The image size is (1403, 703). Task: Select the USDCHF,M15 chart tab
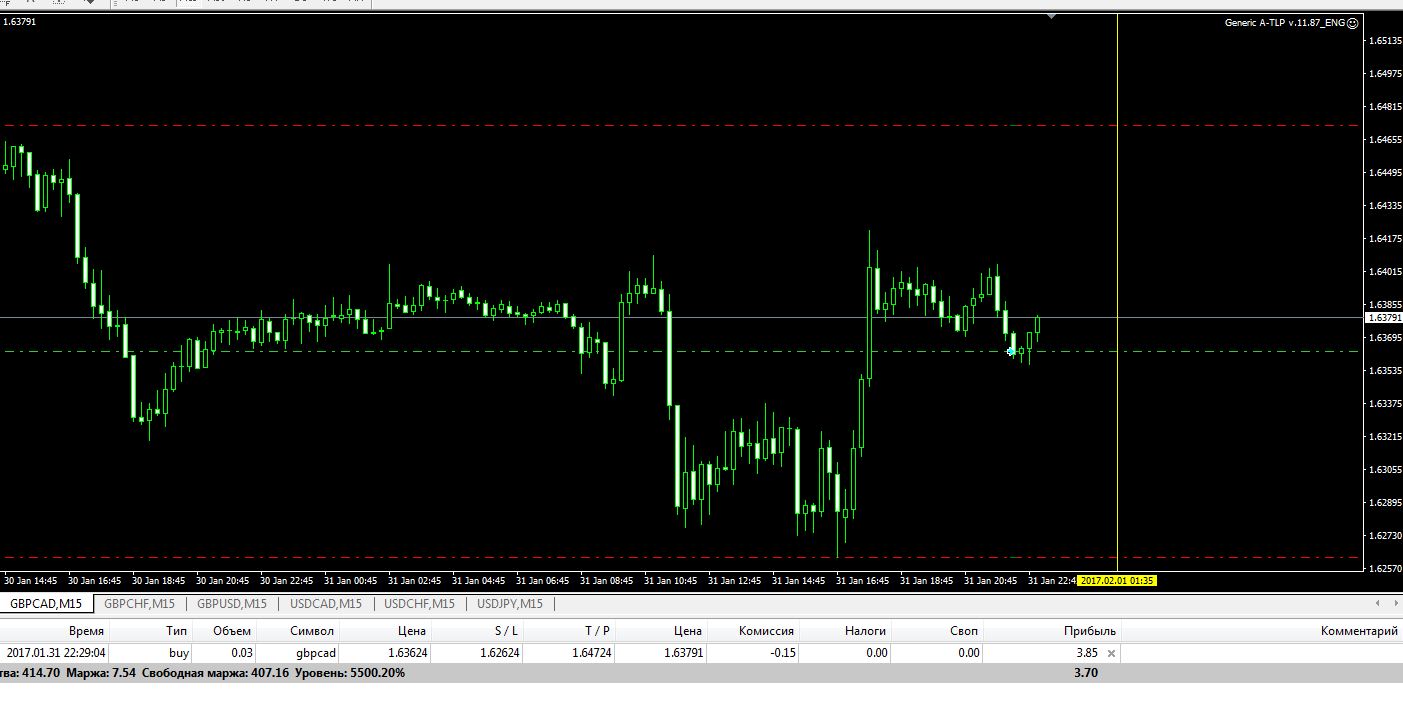tap(419, 603)
